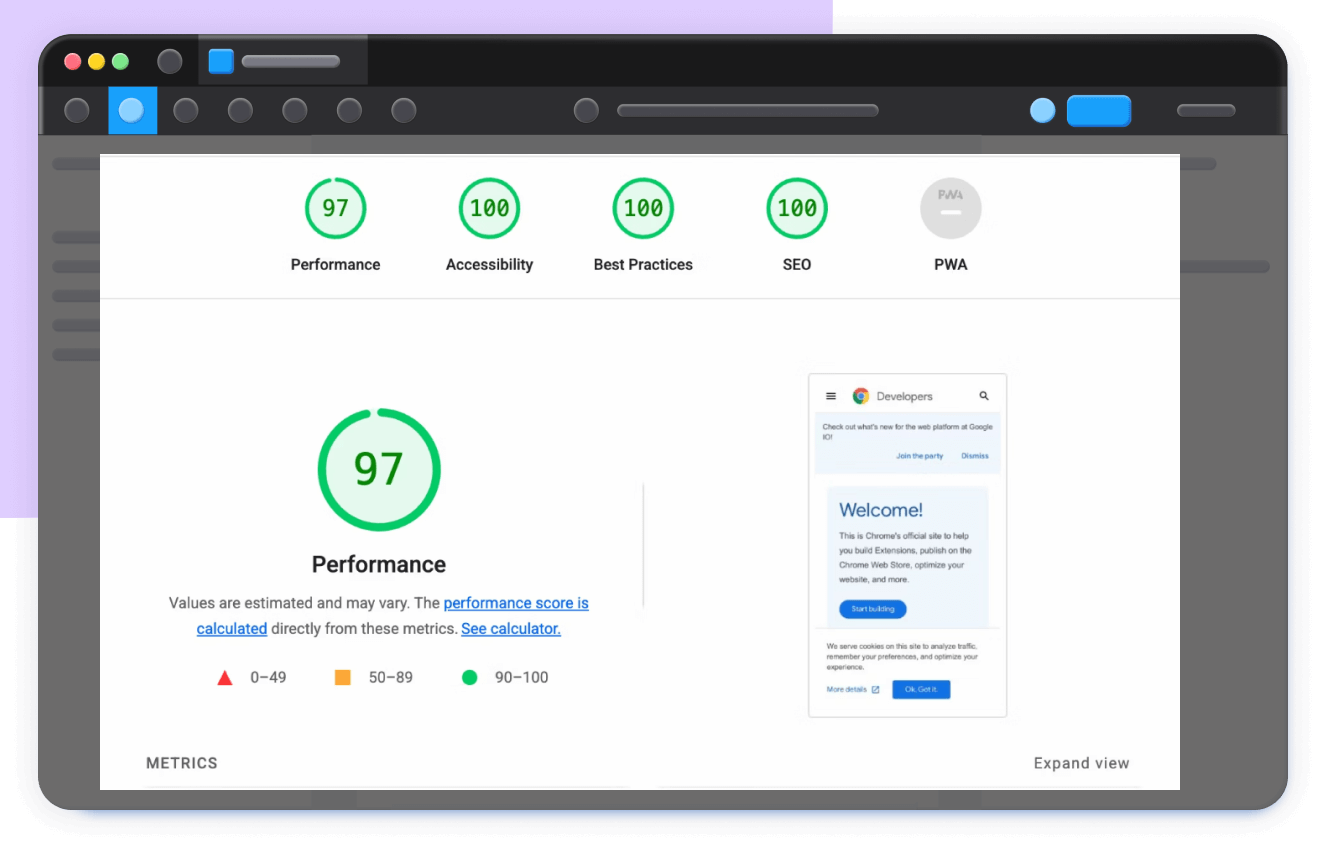Screen dimensions: 1326x851
Task: Click the large 97 Performance gauge
Action: pos(379,469)
